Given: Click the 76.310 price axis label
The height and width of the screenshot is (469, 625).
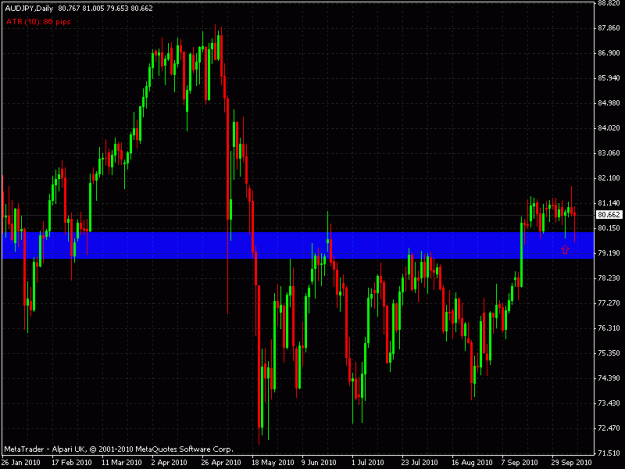Looking at the screenshot, I should tap(609, 328).
